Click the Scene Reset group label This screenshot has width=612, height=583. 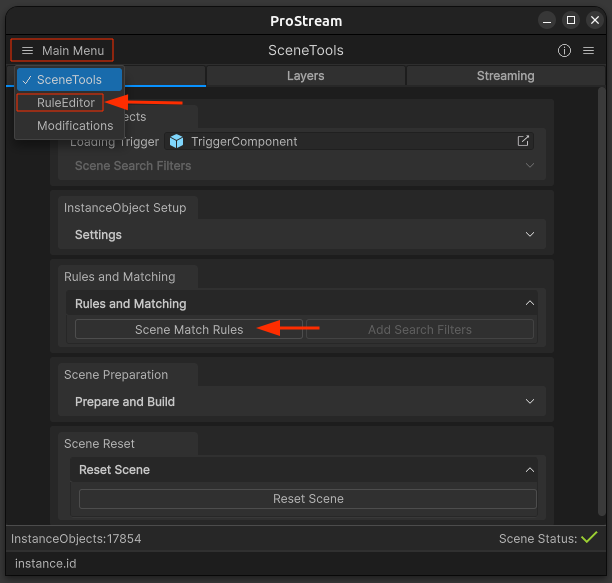pos(99,444)
